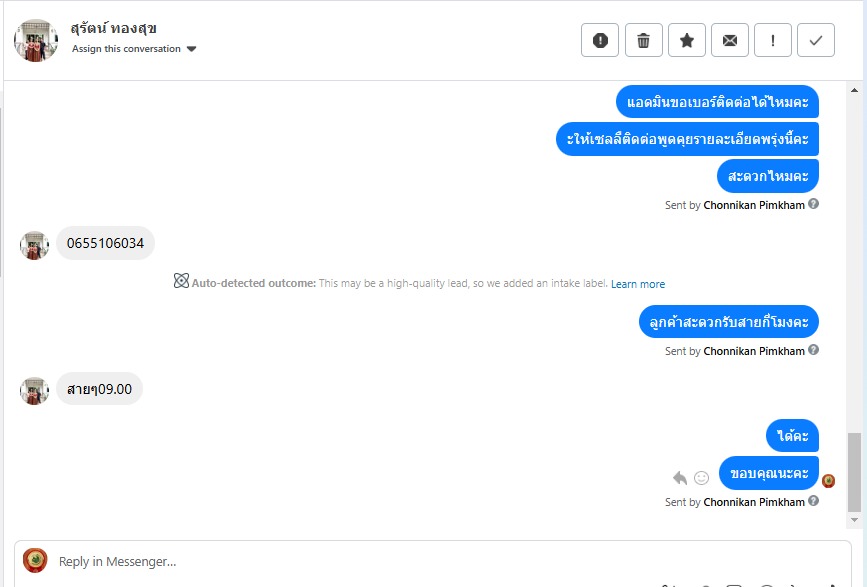Click sender name Chonnikan Pimkham under last message
Image resolution: width=867 pixels, height=587 pixels.
754,502
